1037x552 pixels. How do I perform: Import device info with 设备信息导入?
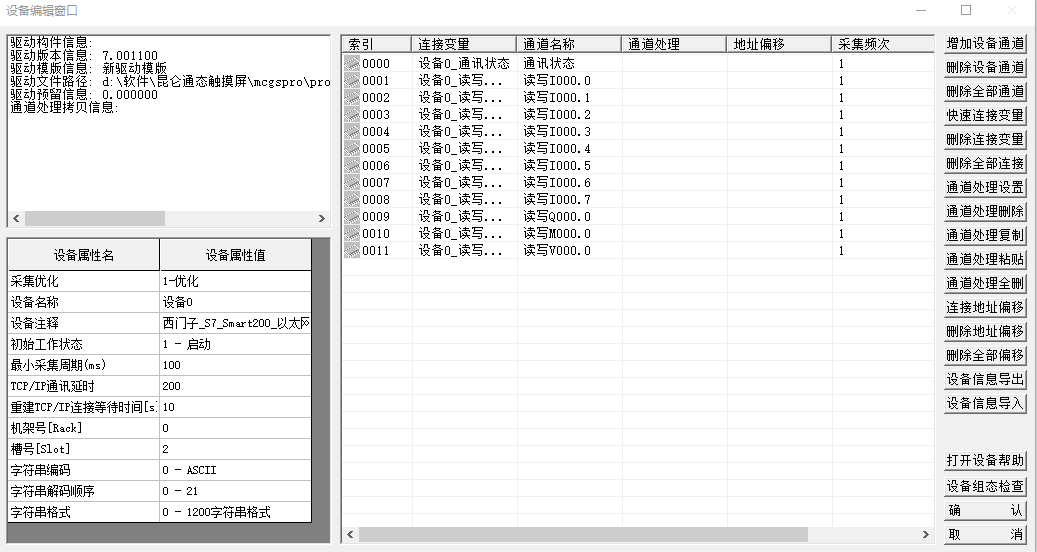point(985,403)
